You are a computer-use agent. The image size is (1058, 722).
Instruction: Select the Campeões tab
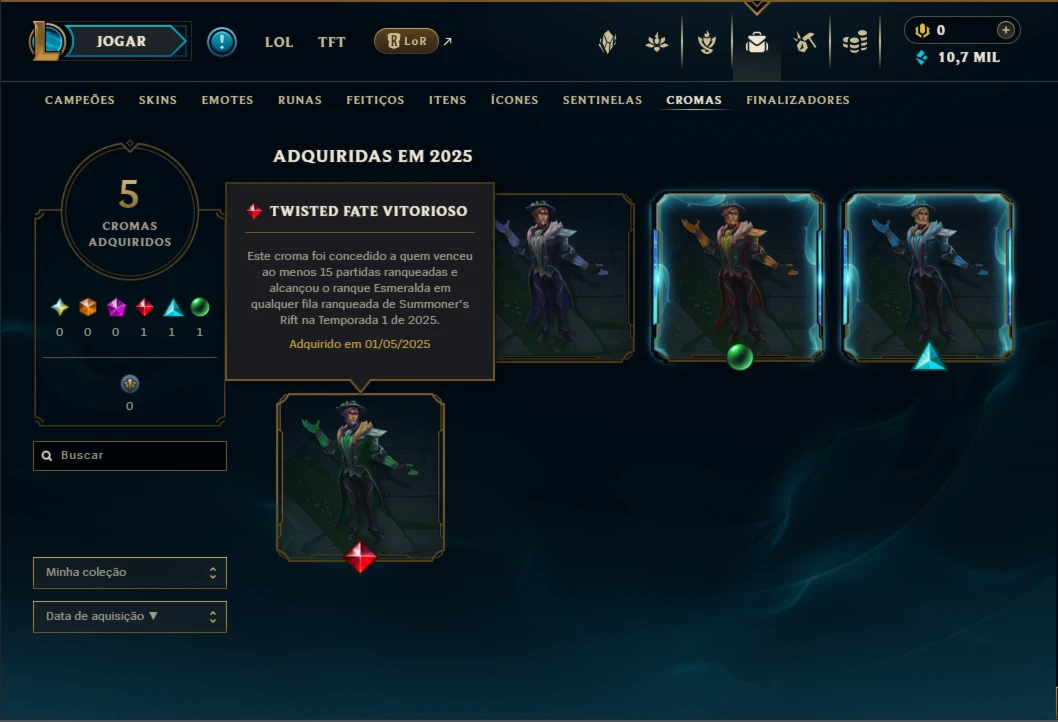80,100
